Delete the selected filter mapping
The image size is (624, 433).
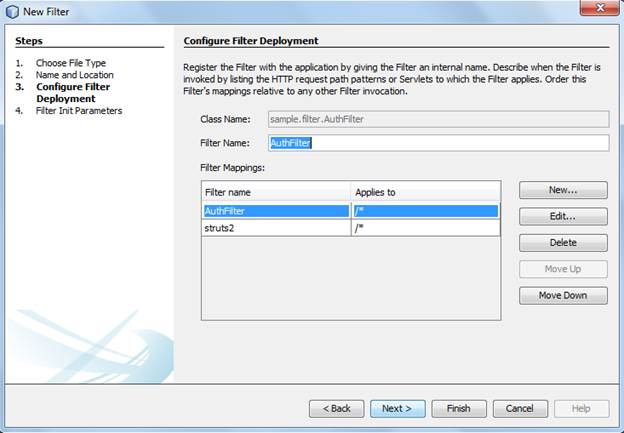click(x=563, y=243)
